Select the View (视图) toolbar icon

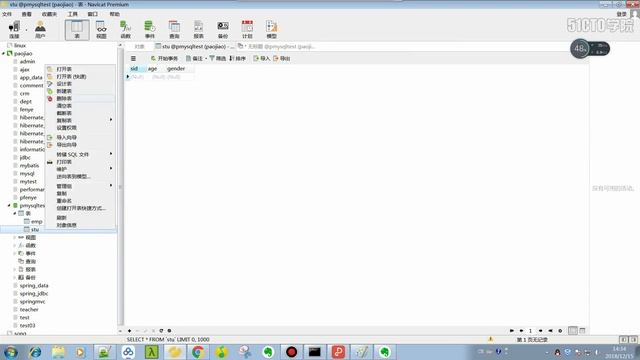(x=101, y=30)
